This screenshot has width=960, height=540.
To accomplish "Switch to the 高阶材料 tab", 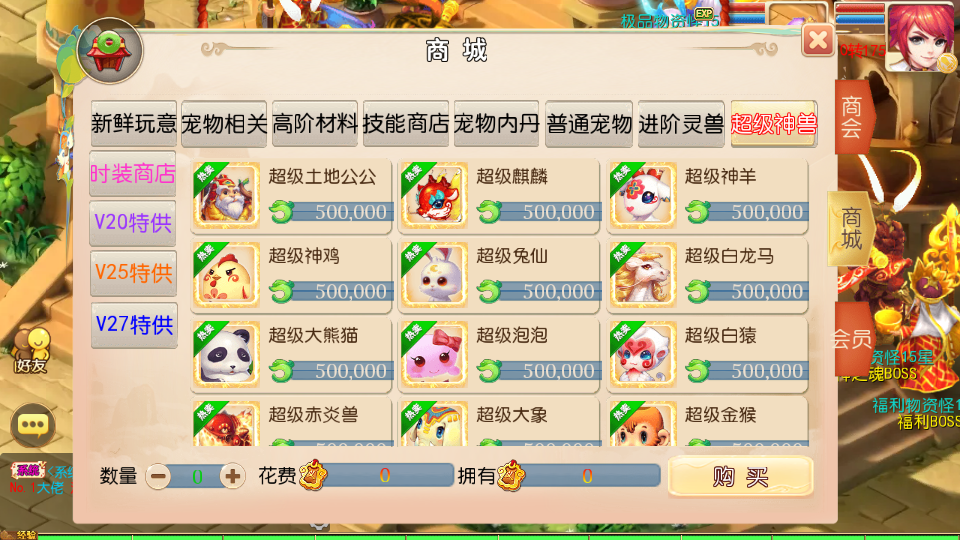I will click(315, 124).
